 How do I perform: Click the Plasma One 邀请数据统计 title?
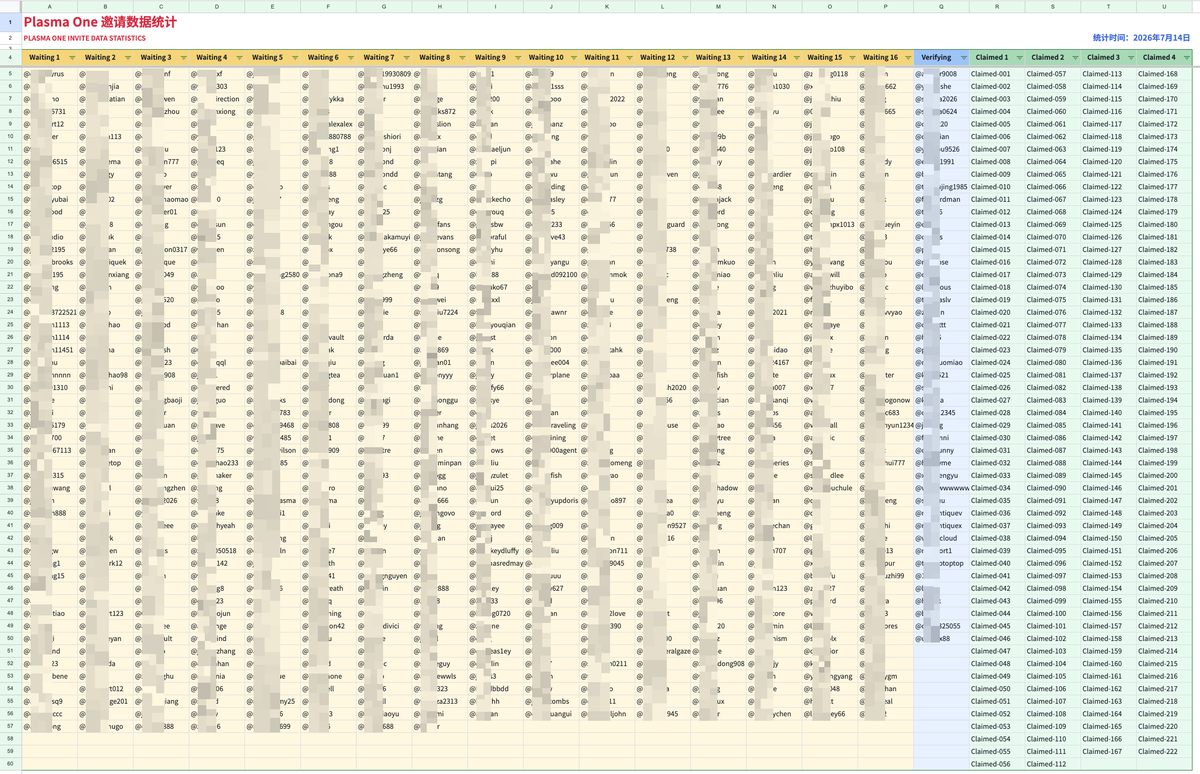101,21
